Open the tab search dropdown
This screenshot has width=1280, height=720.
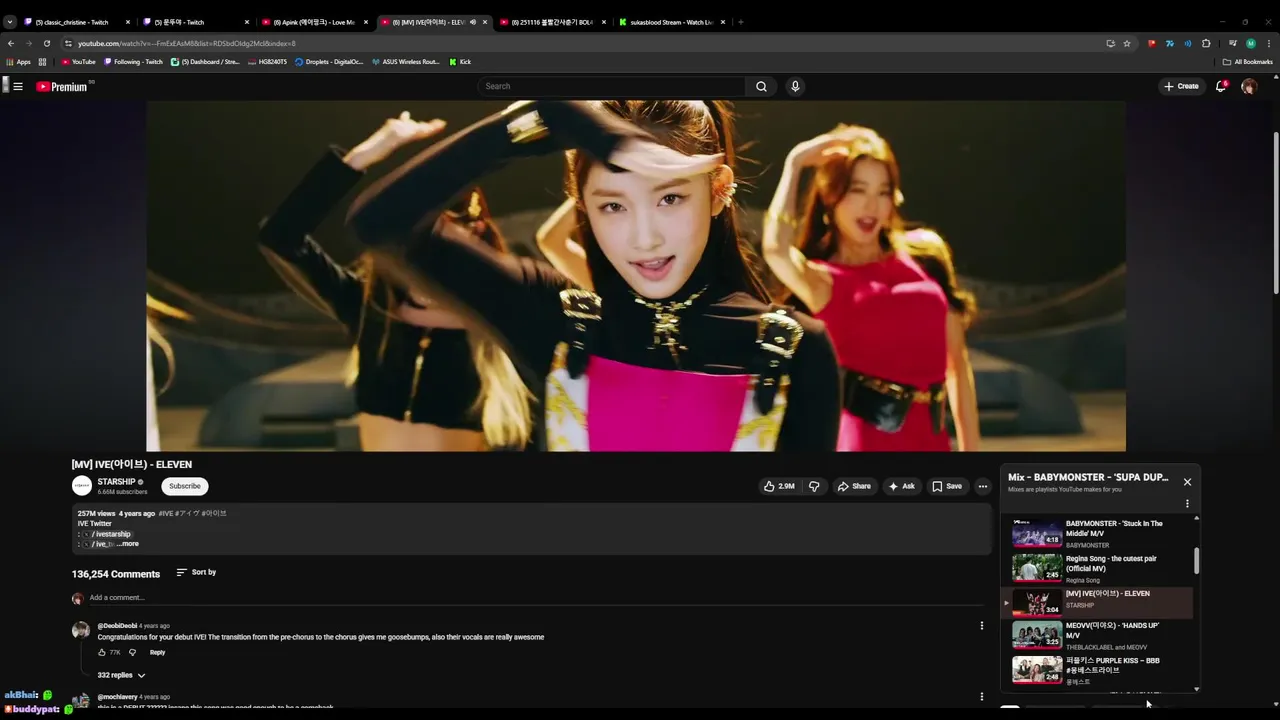coord(10,22)
